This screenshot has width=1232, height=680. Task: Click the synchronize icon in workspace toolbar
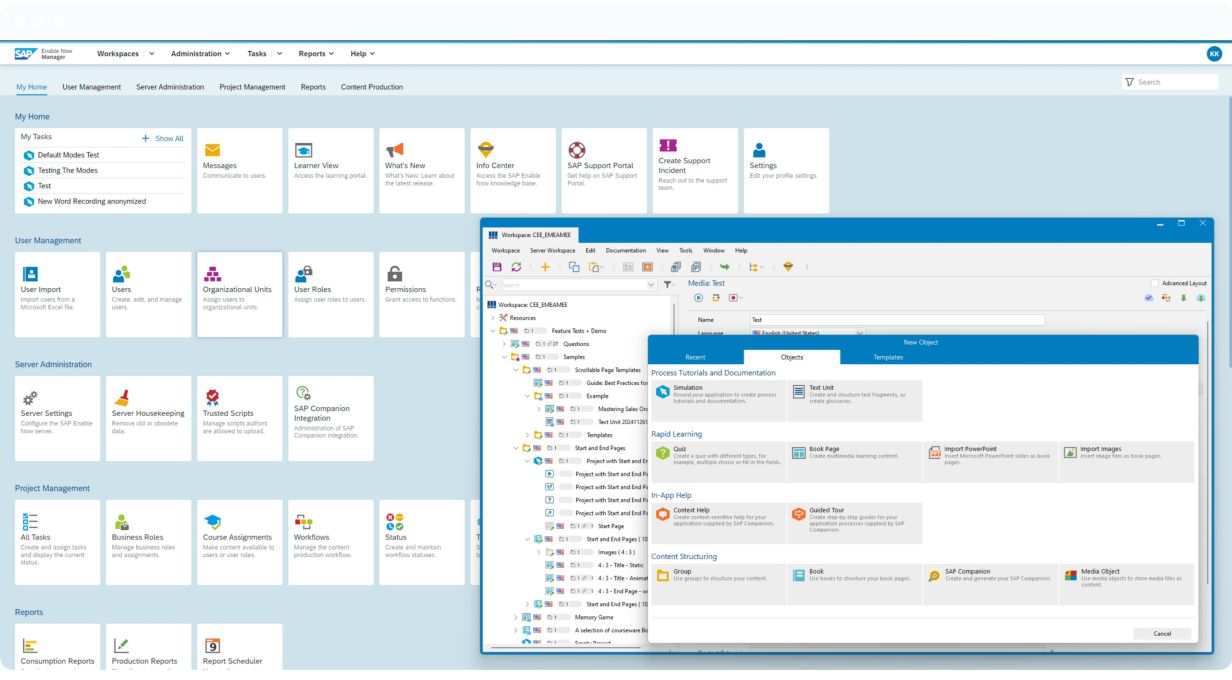516,267
